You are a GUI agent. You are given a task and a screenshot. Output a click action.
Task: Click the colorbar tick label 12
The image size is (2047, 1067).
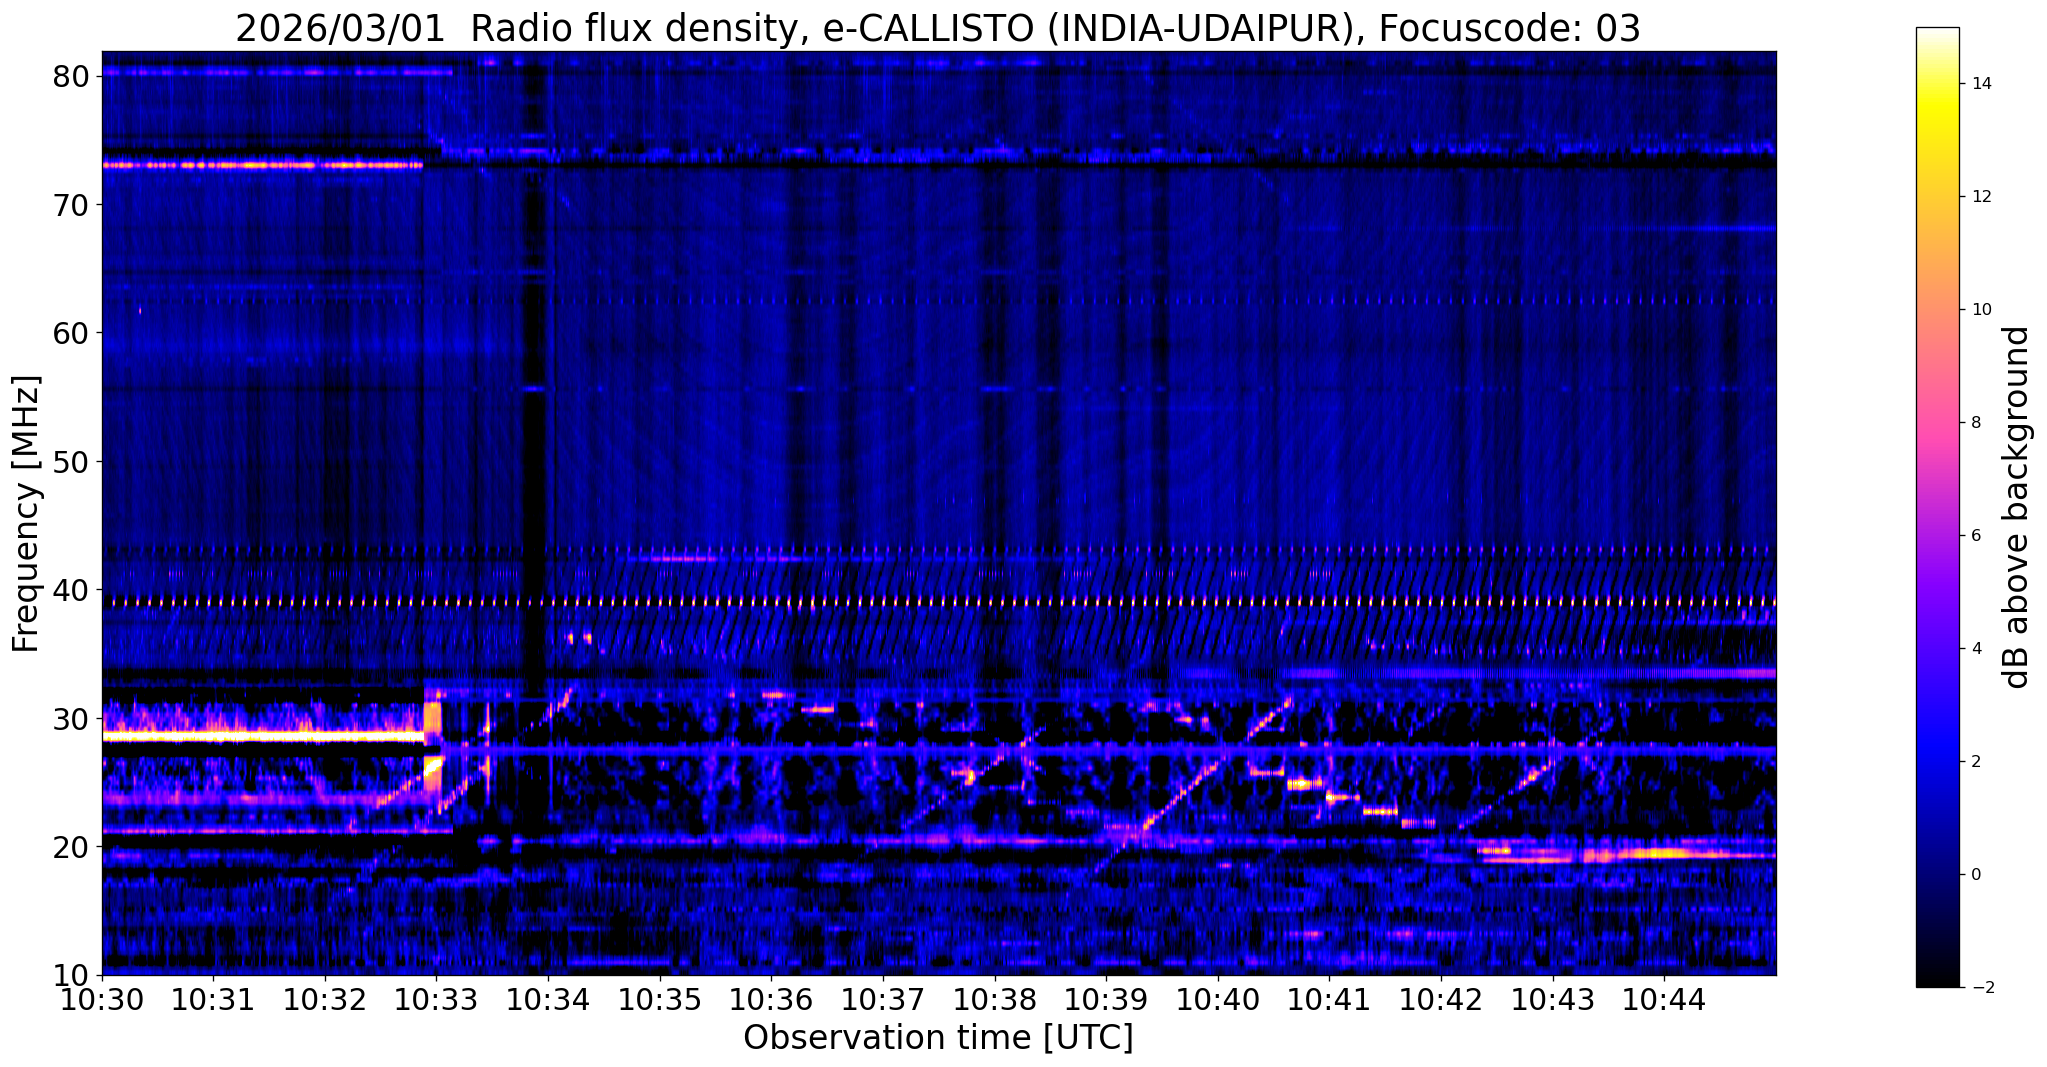point(1979,197)
